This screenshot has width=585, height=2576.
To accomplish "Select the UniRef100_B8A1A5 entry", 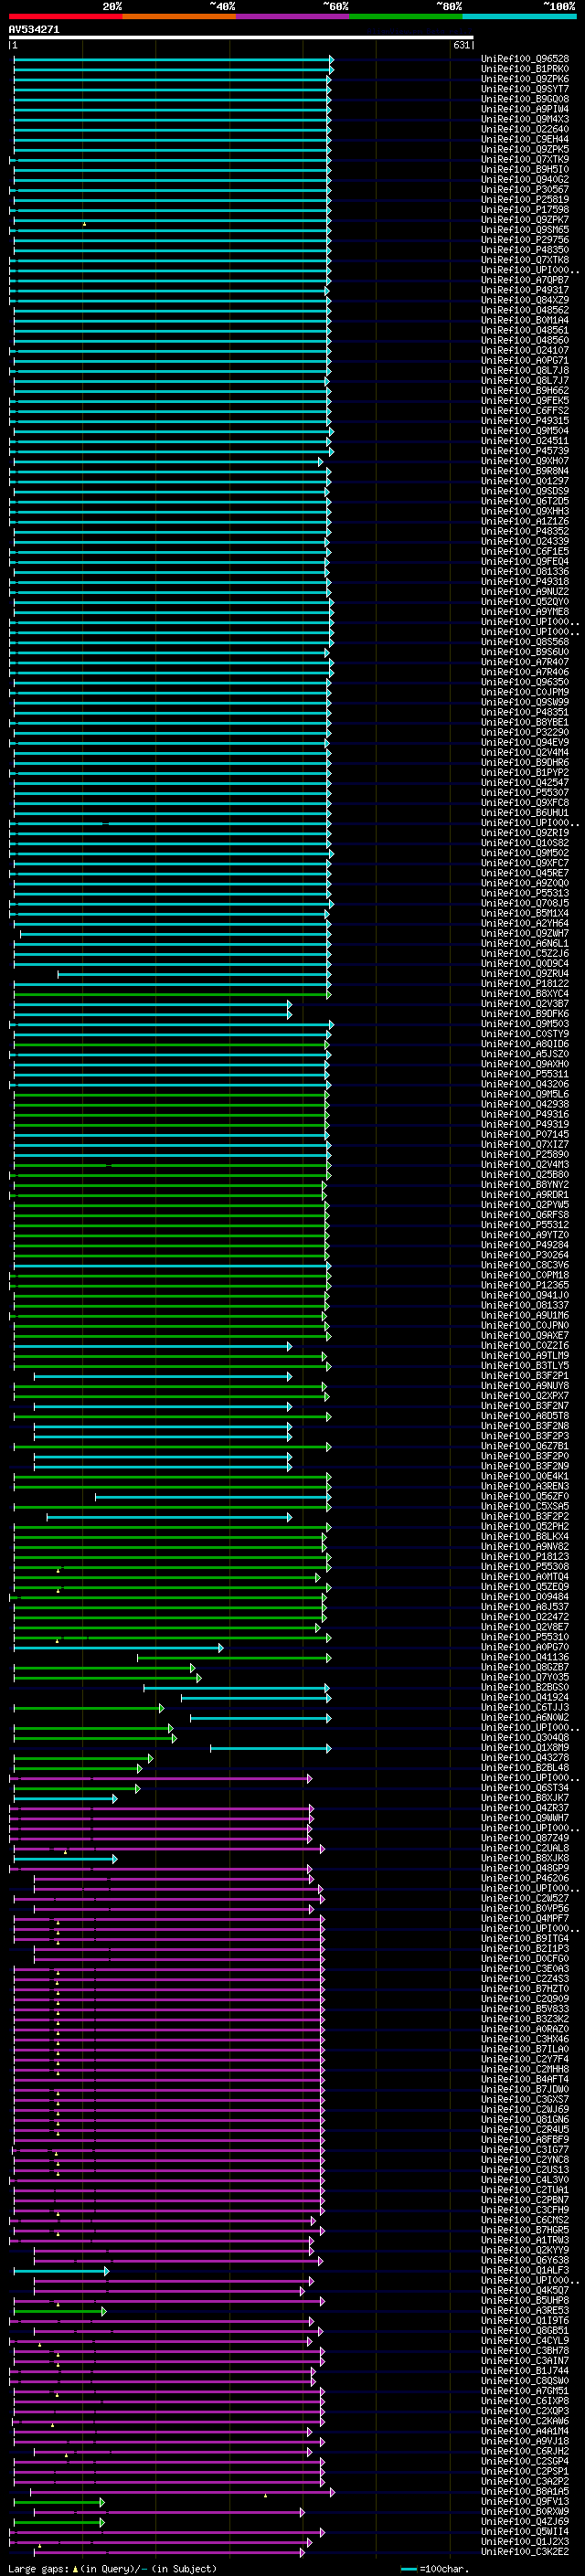I will click(x=525, y=2491).
